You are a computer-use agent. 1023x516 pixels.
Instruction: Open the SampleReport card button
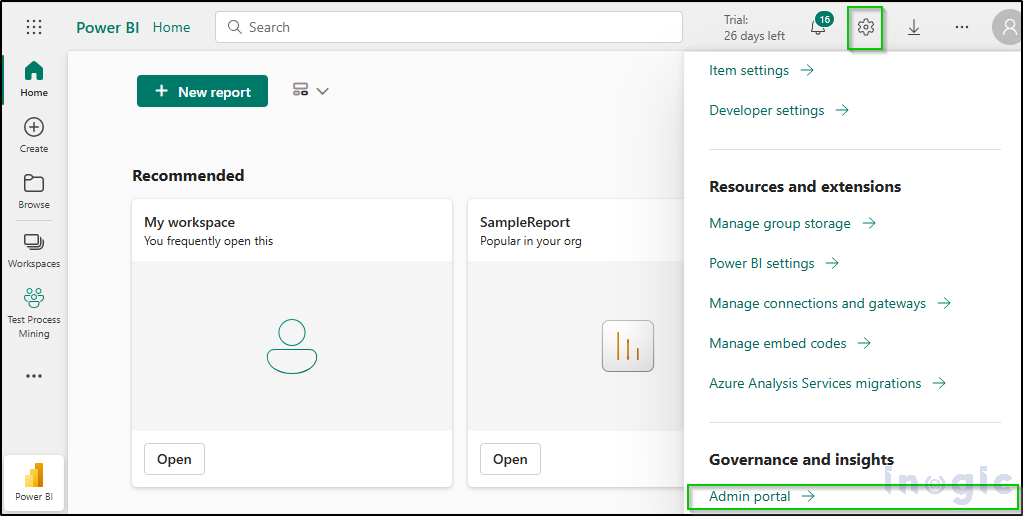(510, 459)
